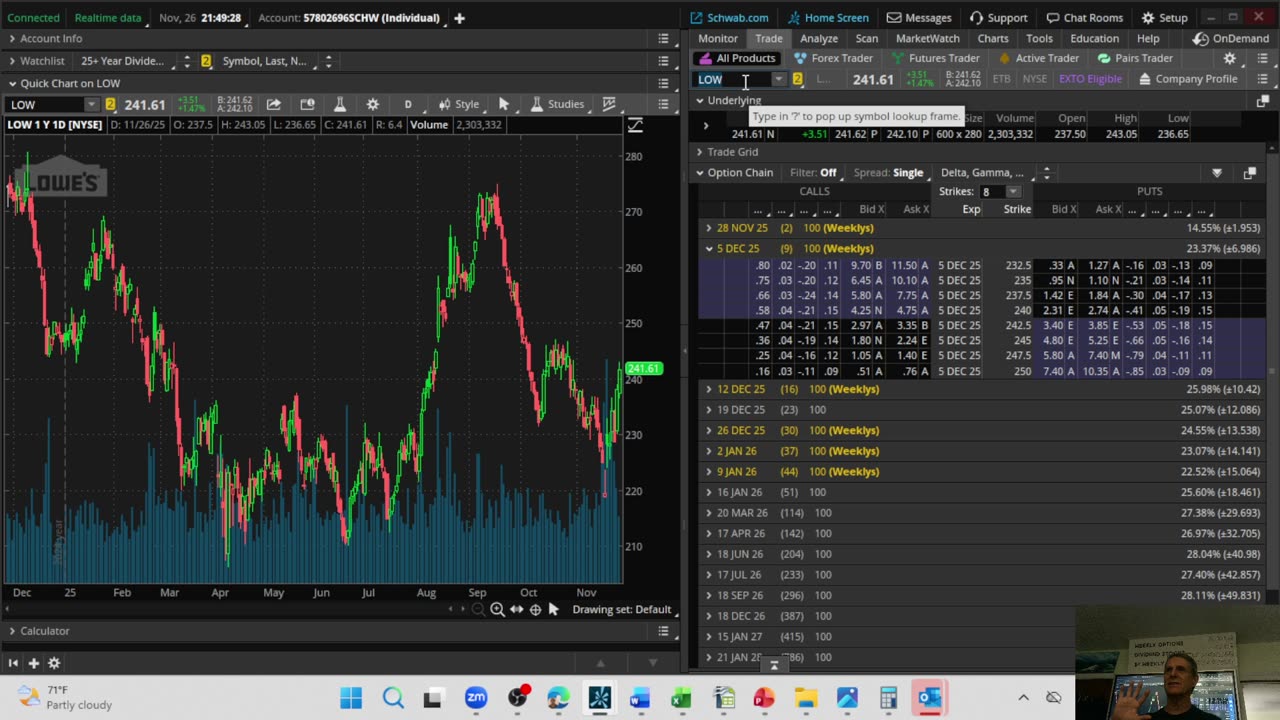The image size is (1280, 720).
Task: Collapse sidebar with first-page arrow icon
Action: tap(13, 662)
